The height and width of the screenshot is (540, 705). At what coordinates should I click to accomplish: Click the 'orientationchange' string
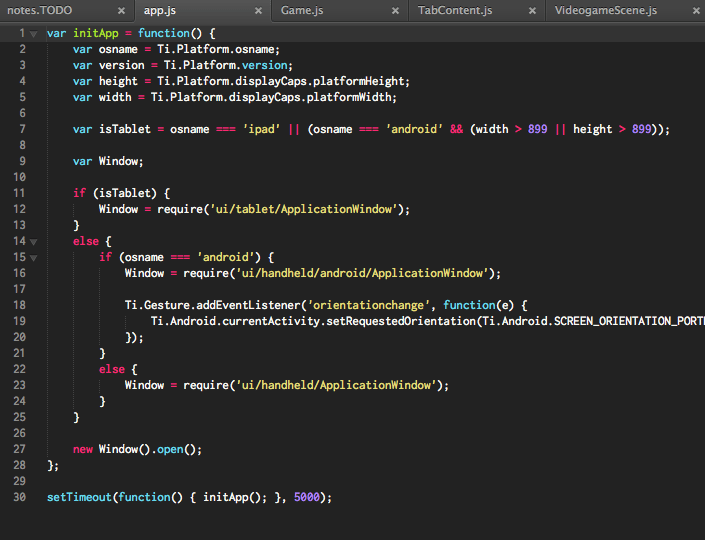point(368,305)
